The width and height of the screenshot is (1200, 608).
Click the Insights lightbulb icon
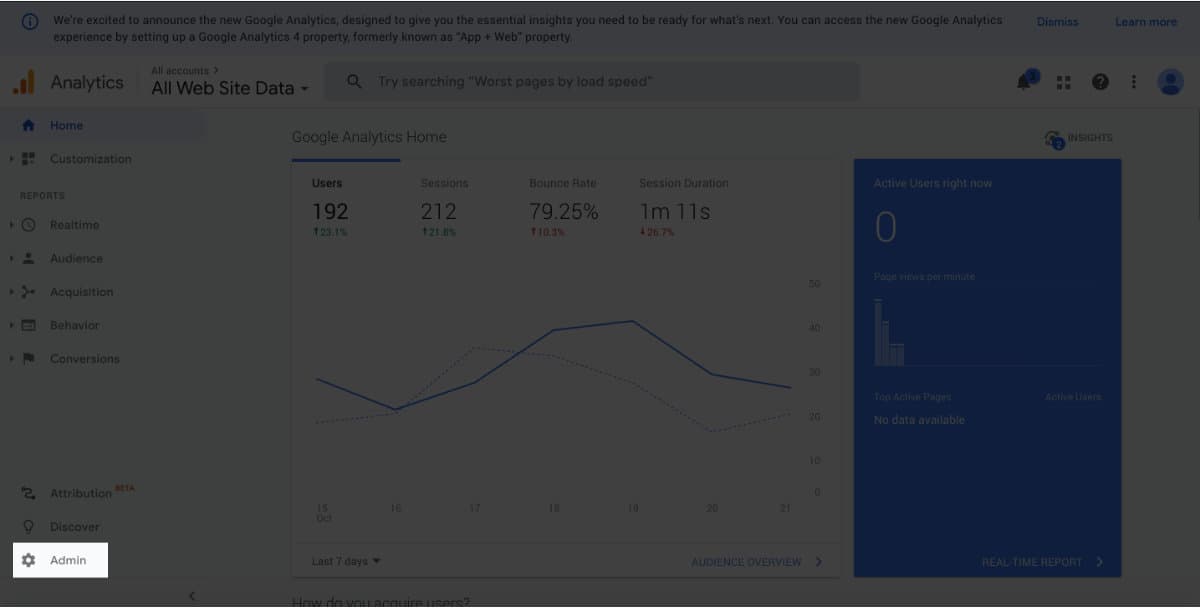pos(1051,138)
